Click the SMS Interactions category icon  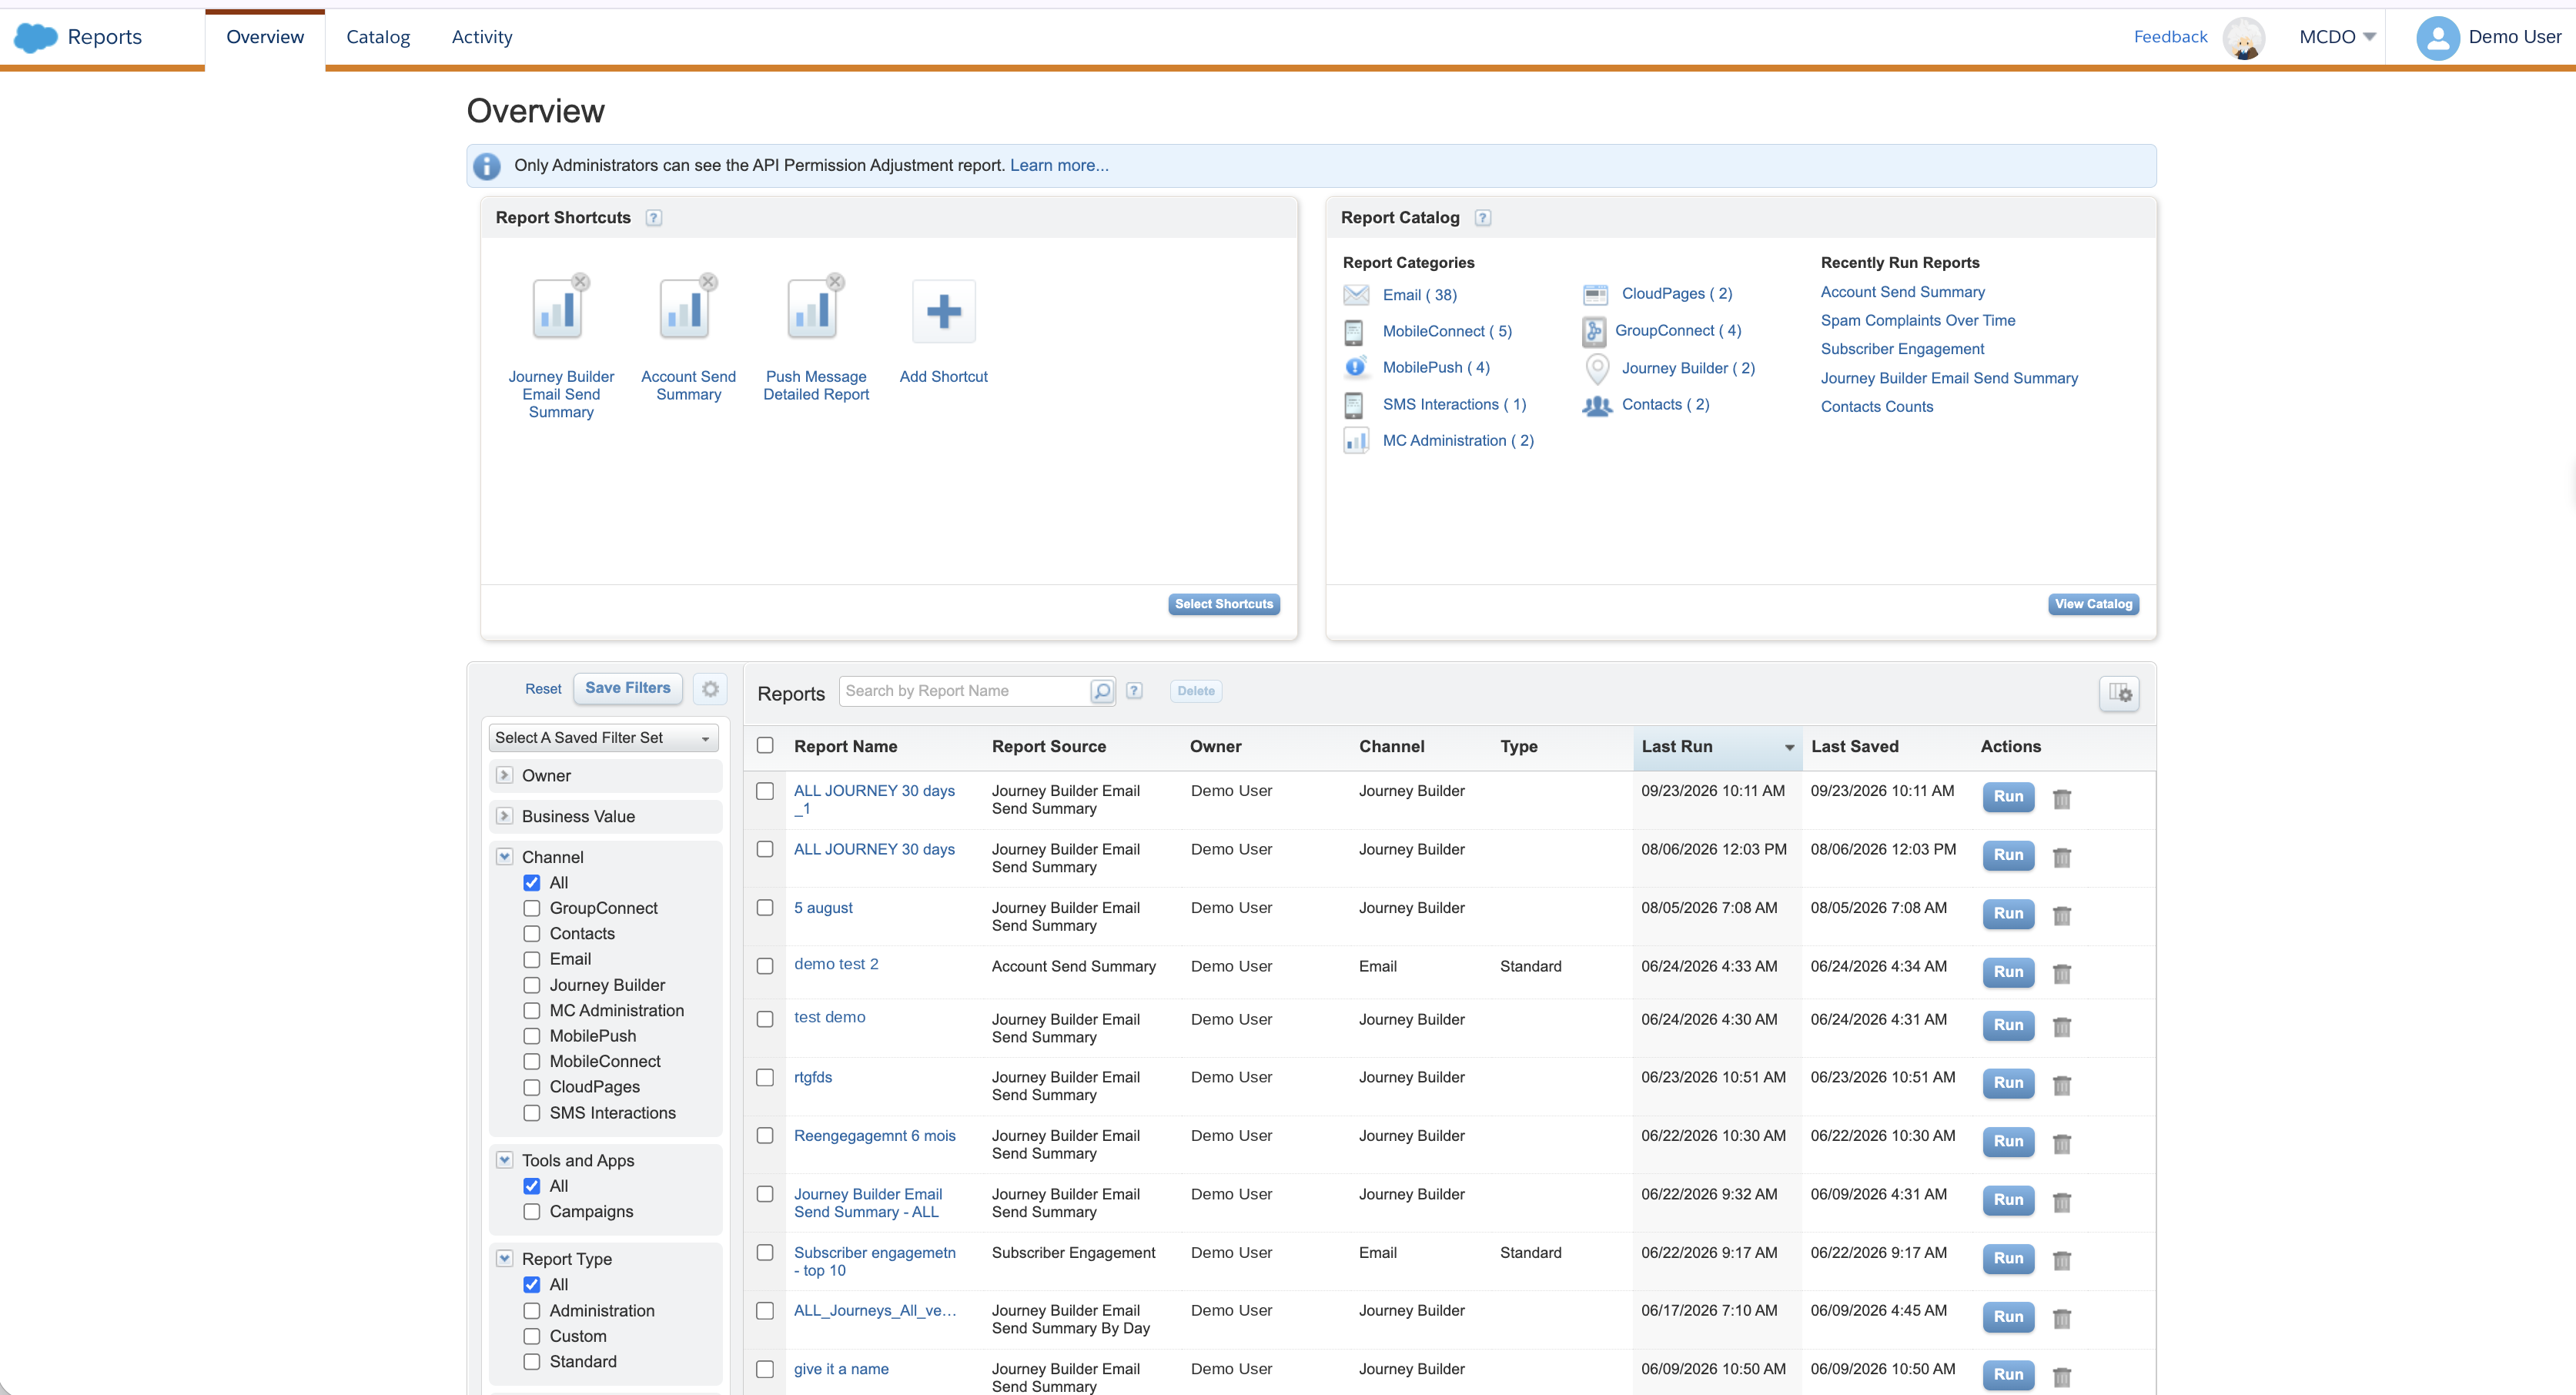[1353, 405]
